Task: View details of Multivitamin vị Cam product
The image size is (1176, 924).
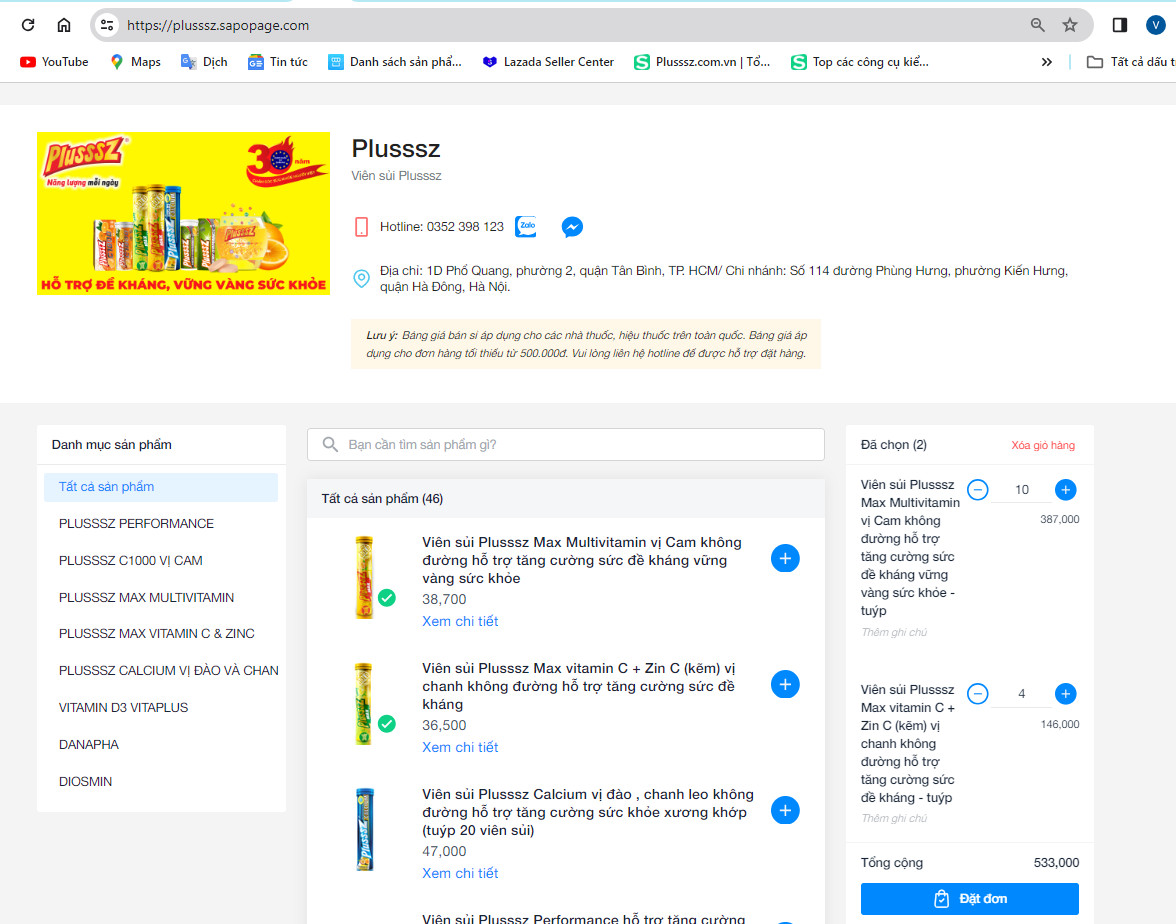Action: 460,621
